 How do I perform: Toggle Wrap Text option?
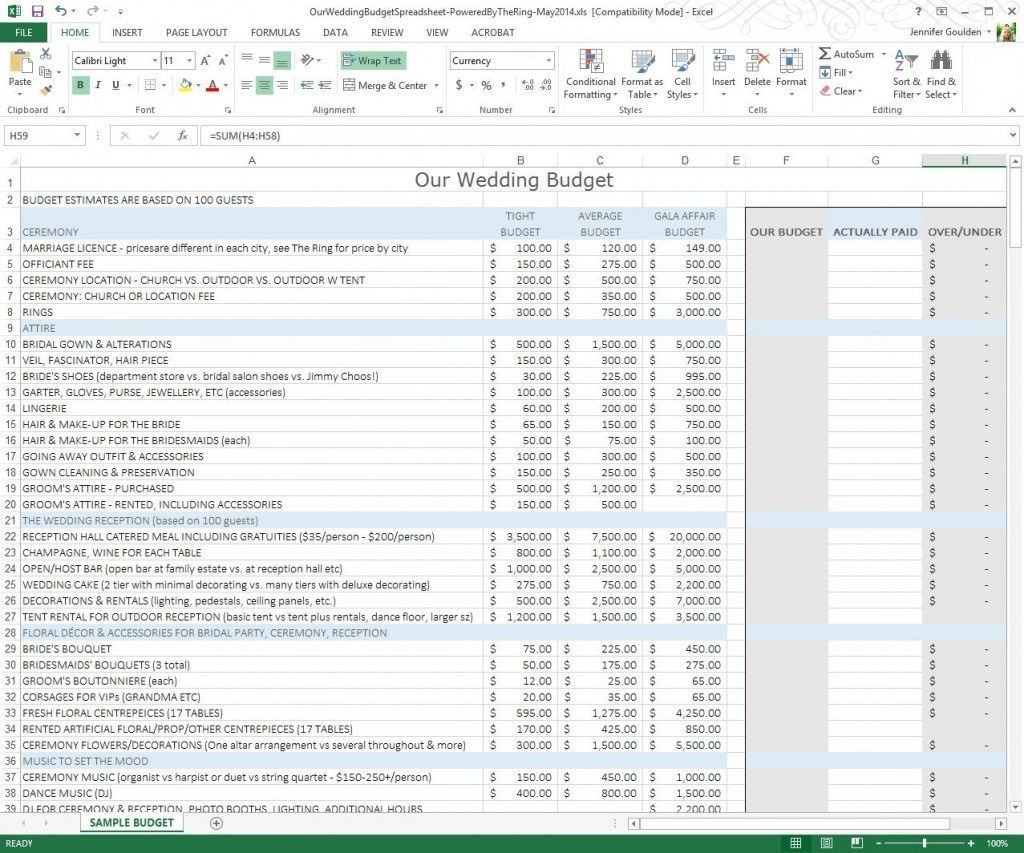(x=372, y=60)
